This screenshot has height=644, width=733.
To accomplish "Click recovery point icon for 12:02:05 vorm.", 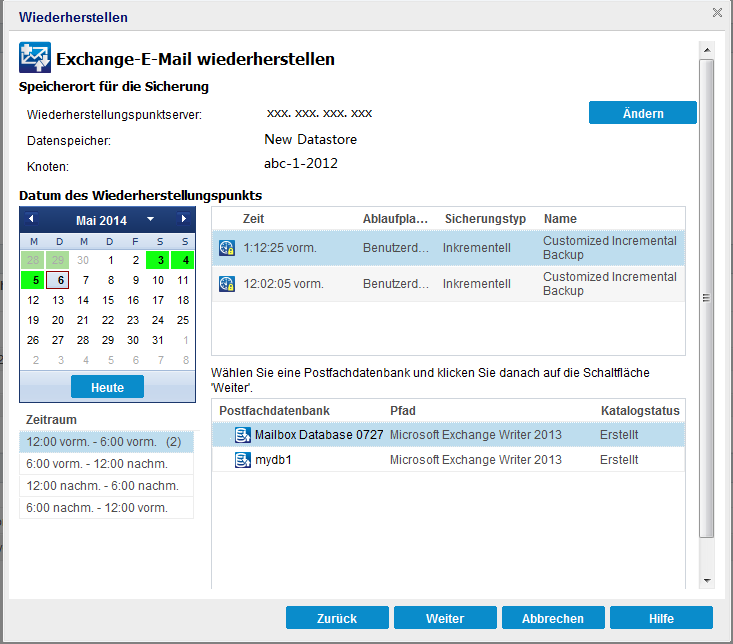I will tap(227, 284).
